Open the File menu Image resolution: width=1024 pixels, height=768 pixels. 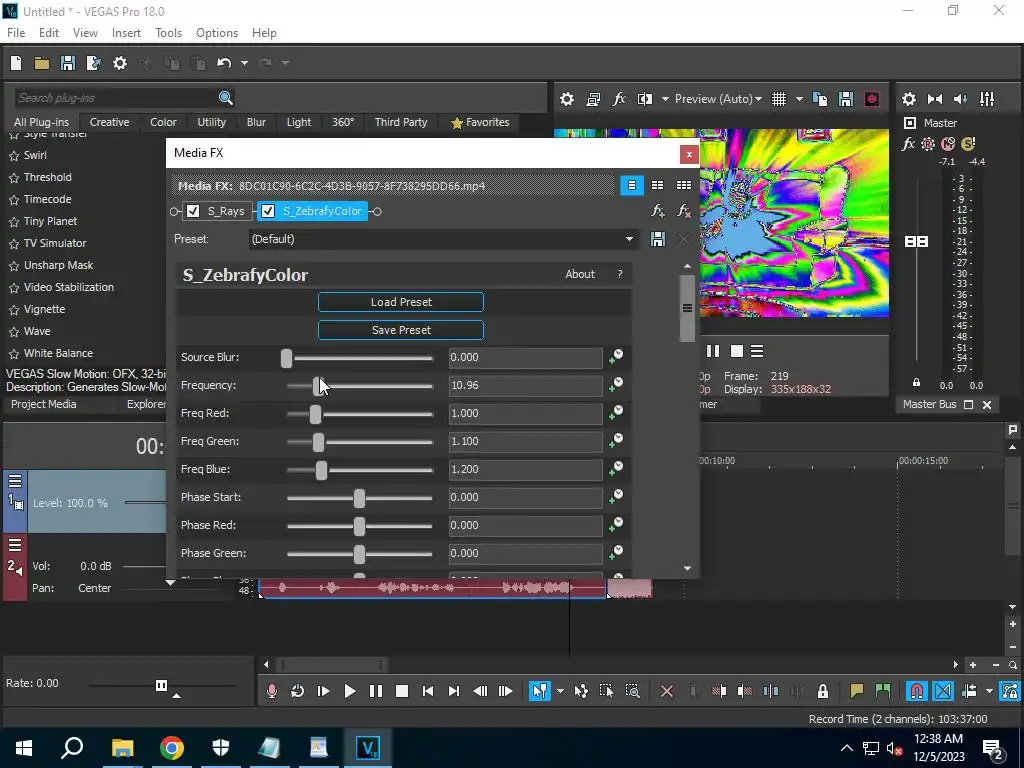click(16, 33)
